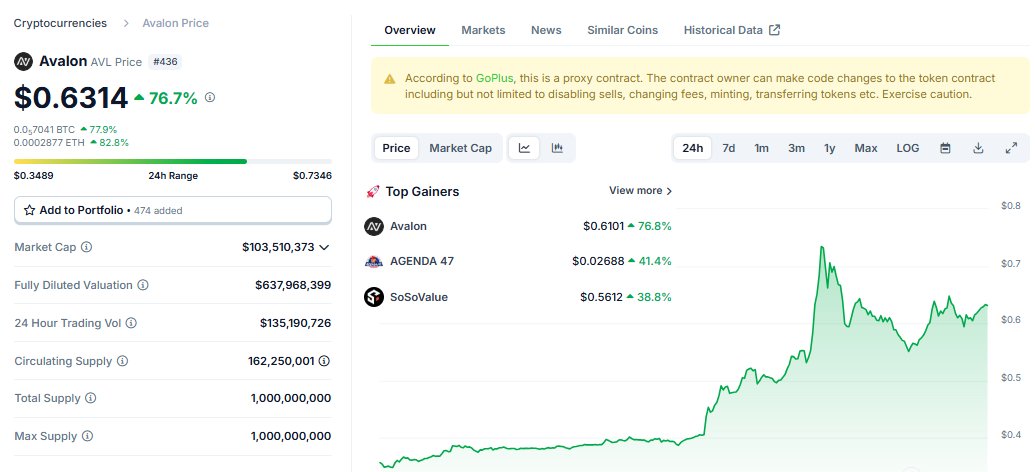This screenshot has height=472, width=1035.
Task: Select the Market Cap chart toggle
Action: 461,148
